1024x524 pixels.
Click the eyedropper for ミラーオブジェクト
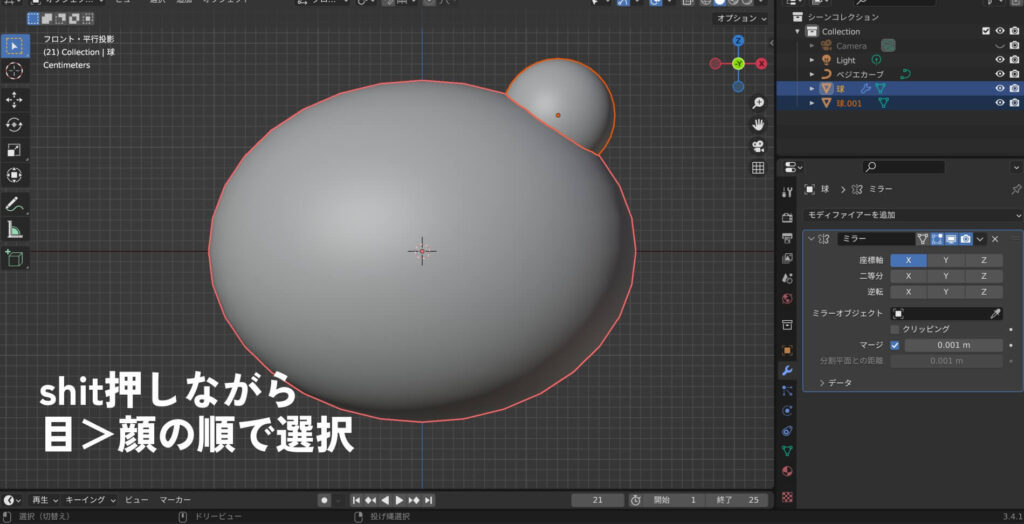point(995,314)
